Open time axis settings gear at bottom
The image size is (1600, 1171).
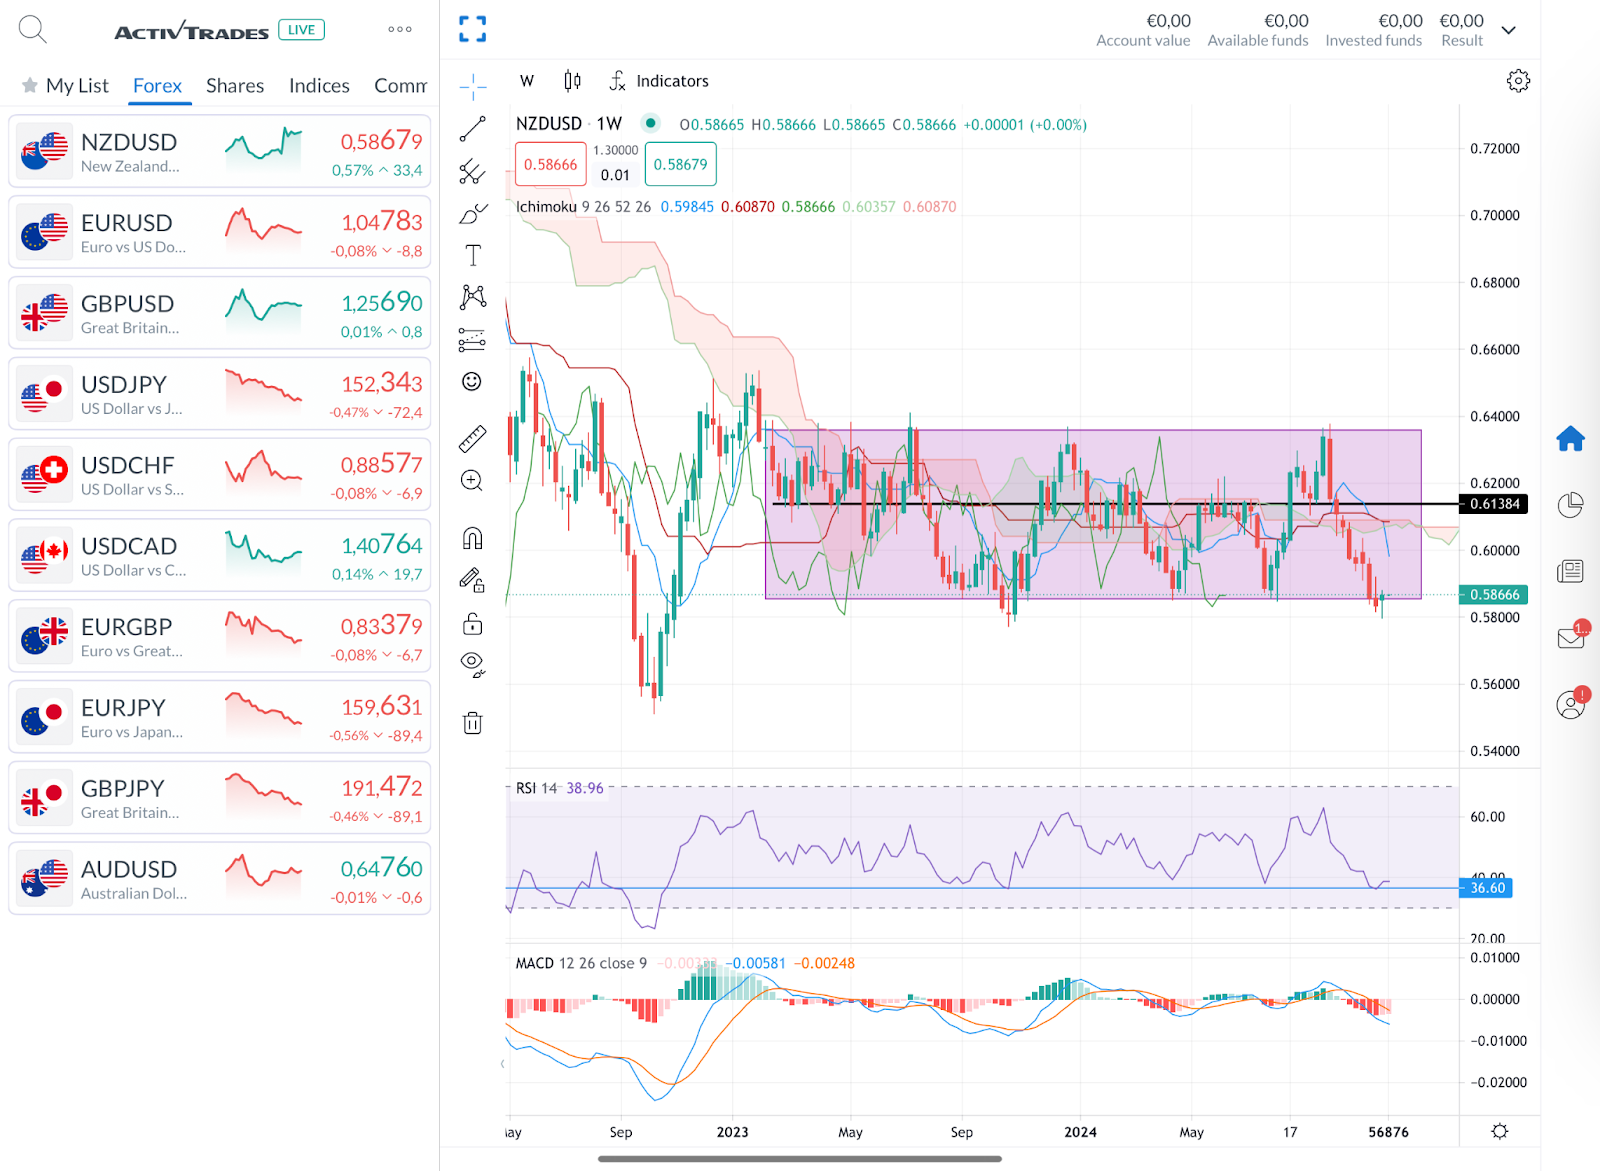(x=1499, y=1131)
